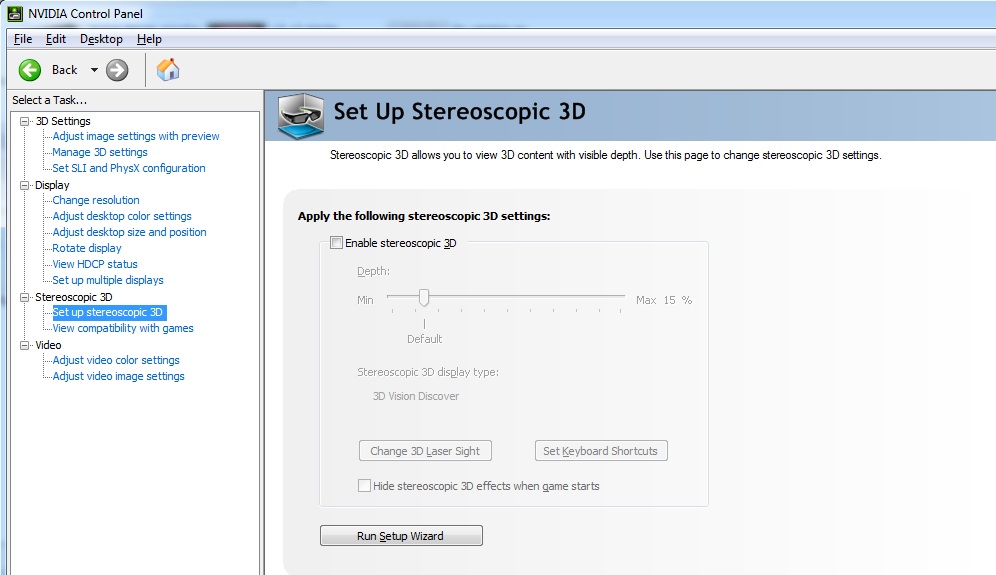996x575 pixels.
Task: Click the green Back arrow icon
Action: [x=30, y=70]
